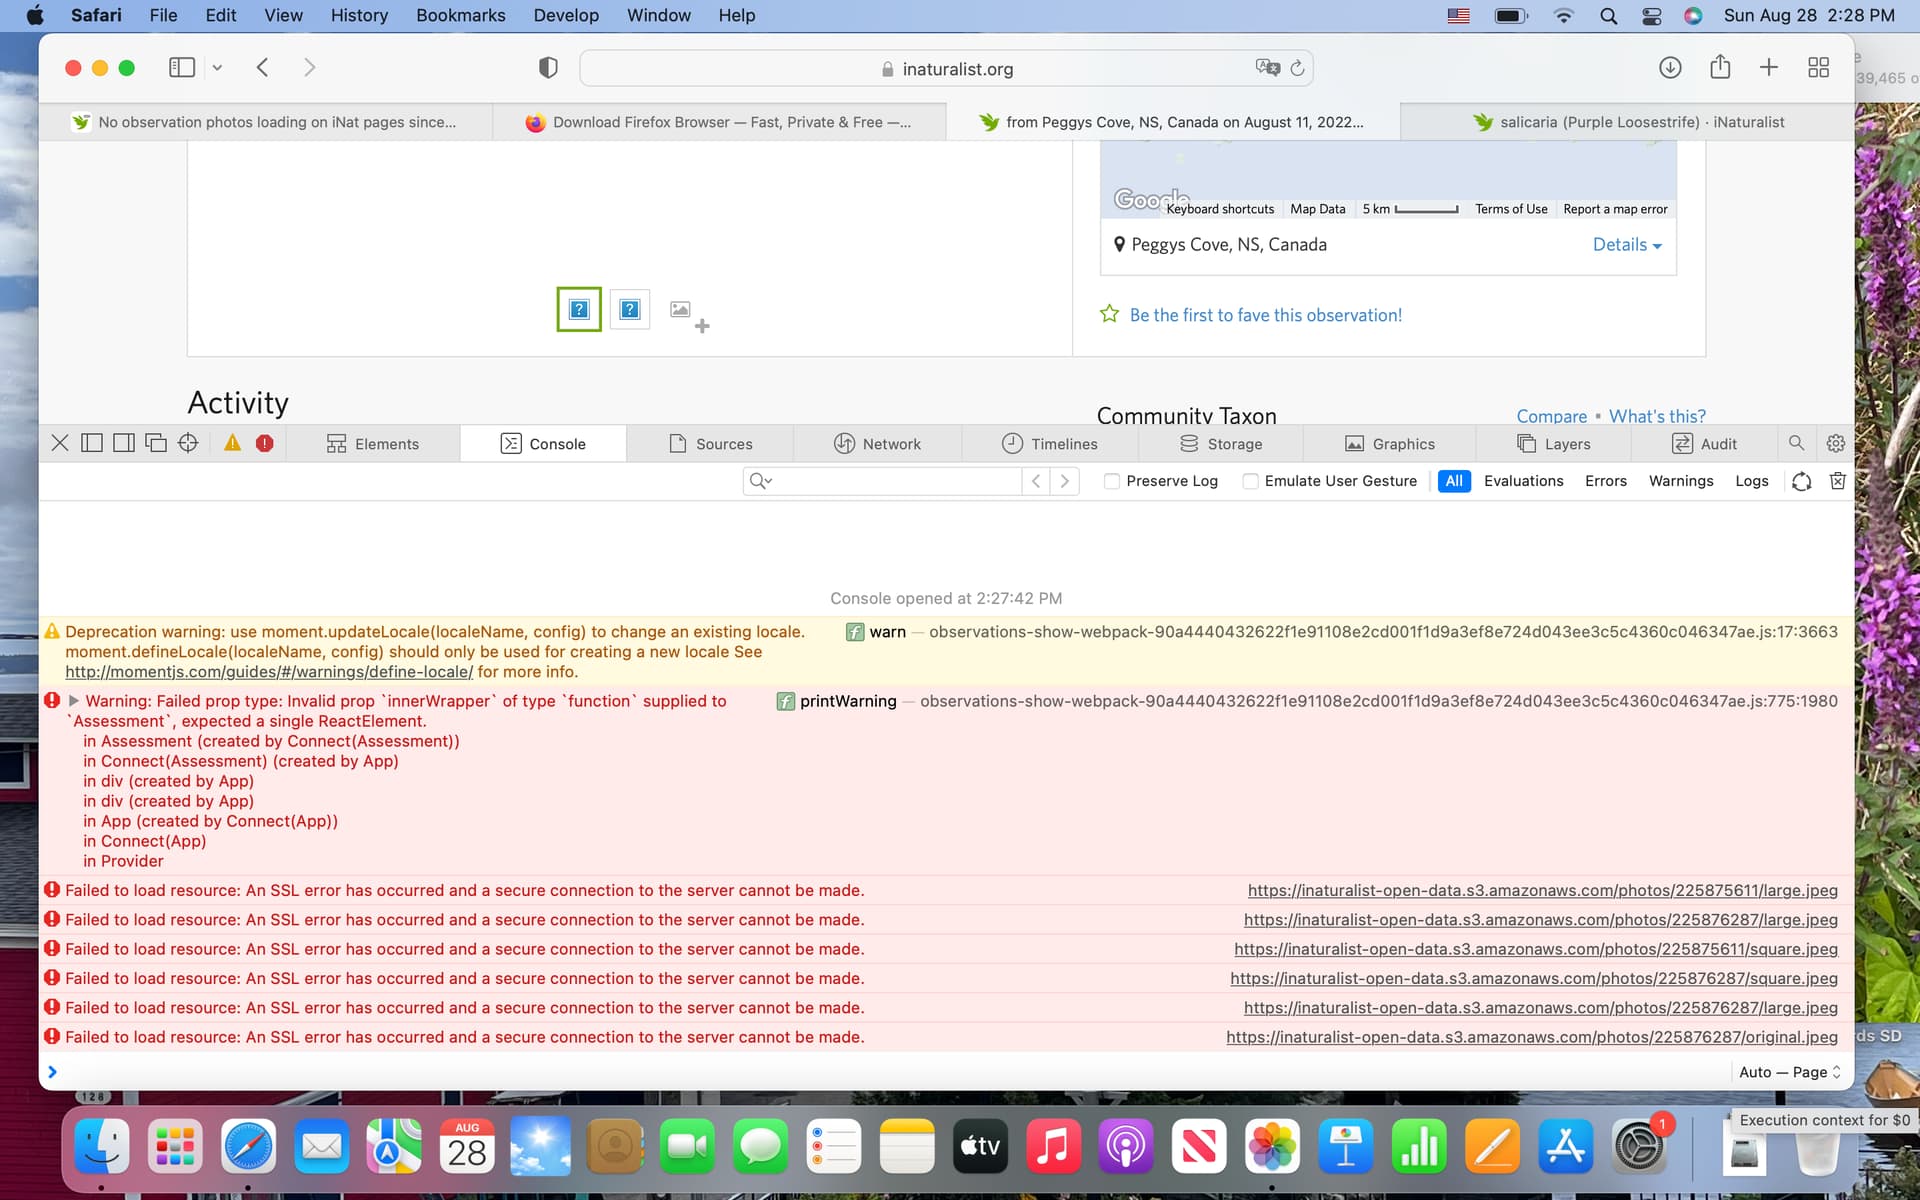Close the Web Inspector
Viewport: 1920px width, 1200px height.
point(60,443)
